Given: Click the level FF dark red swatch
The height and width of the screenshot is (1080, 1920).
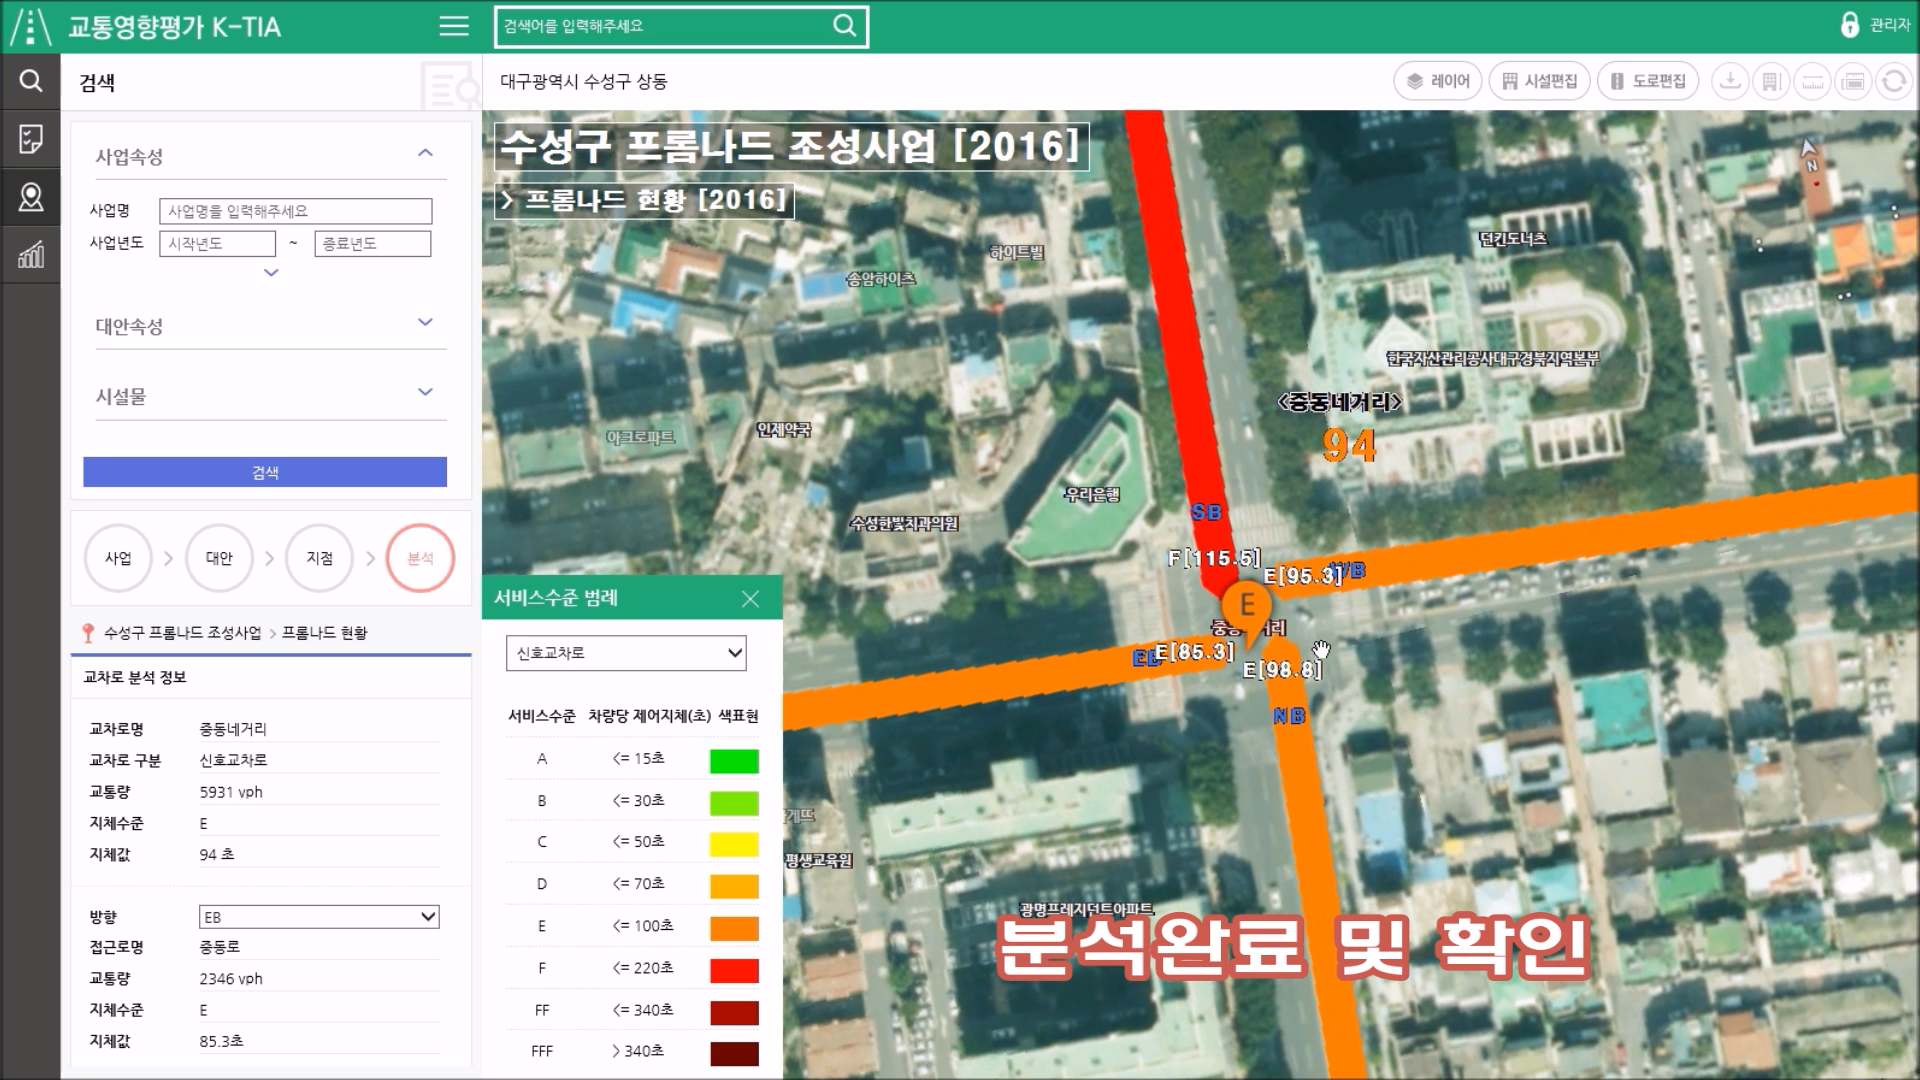Looking at the screenshot, I should coord(734,1012).
